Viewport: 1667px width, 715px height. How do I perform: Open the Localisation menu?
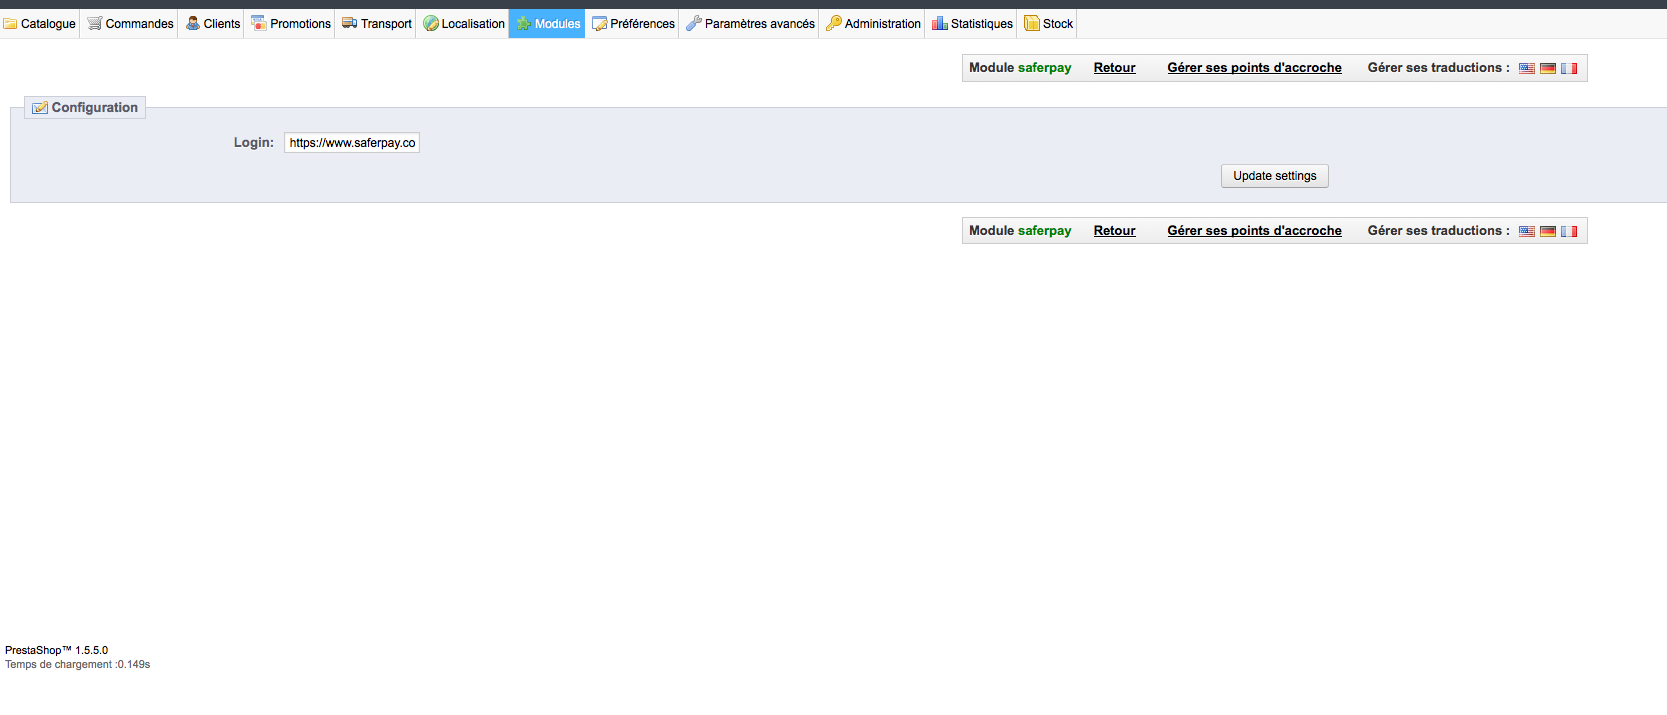coord(464,24)
